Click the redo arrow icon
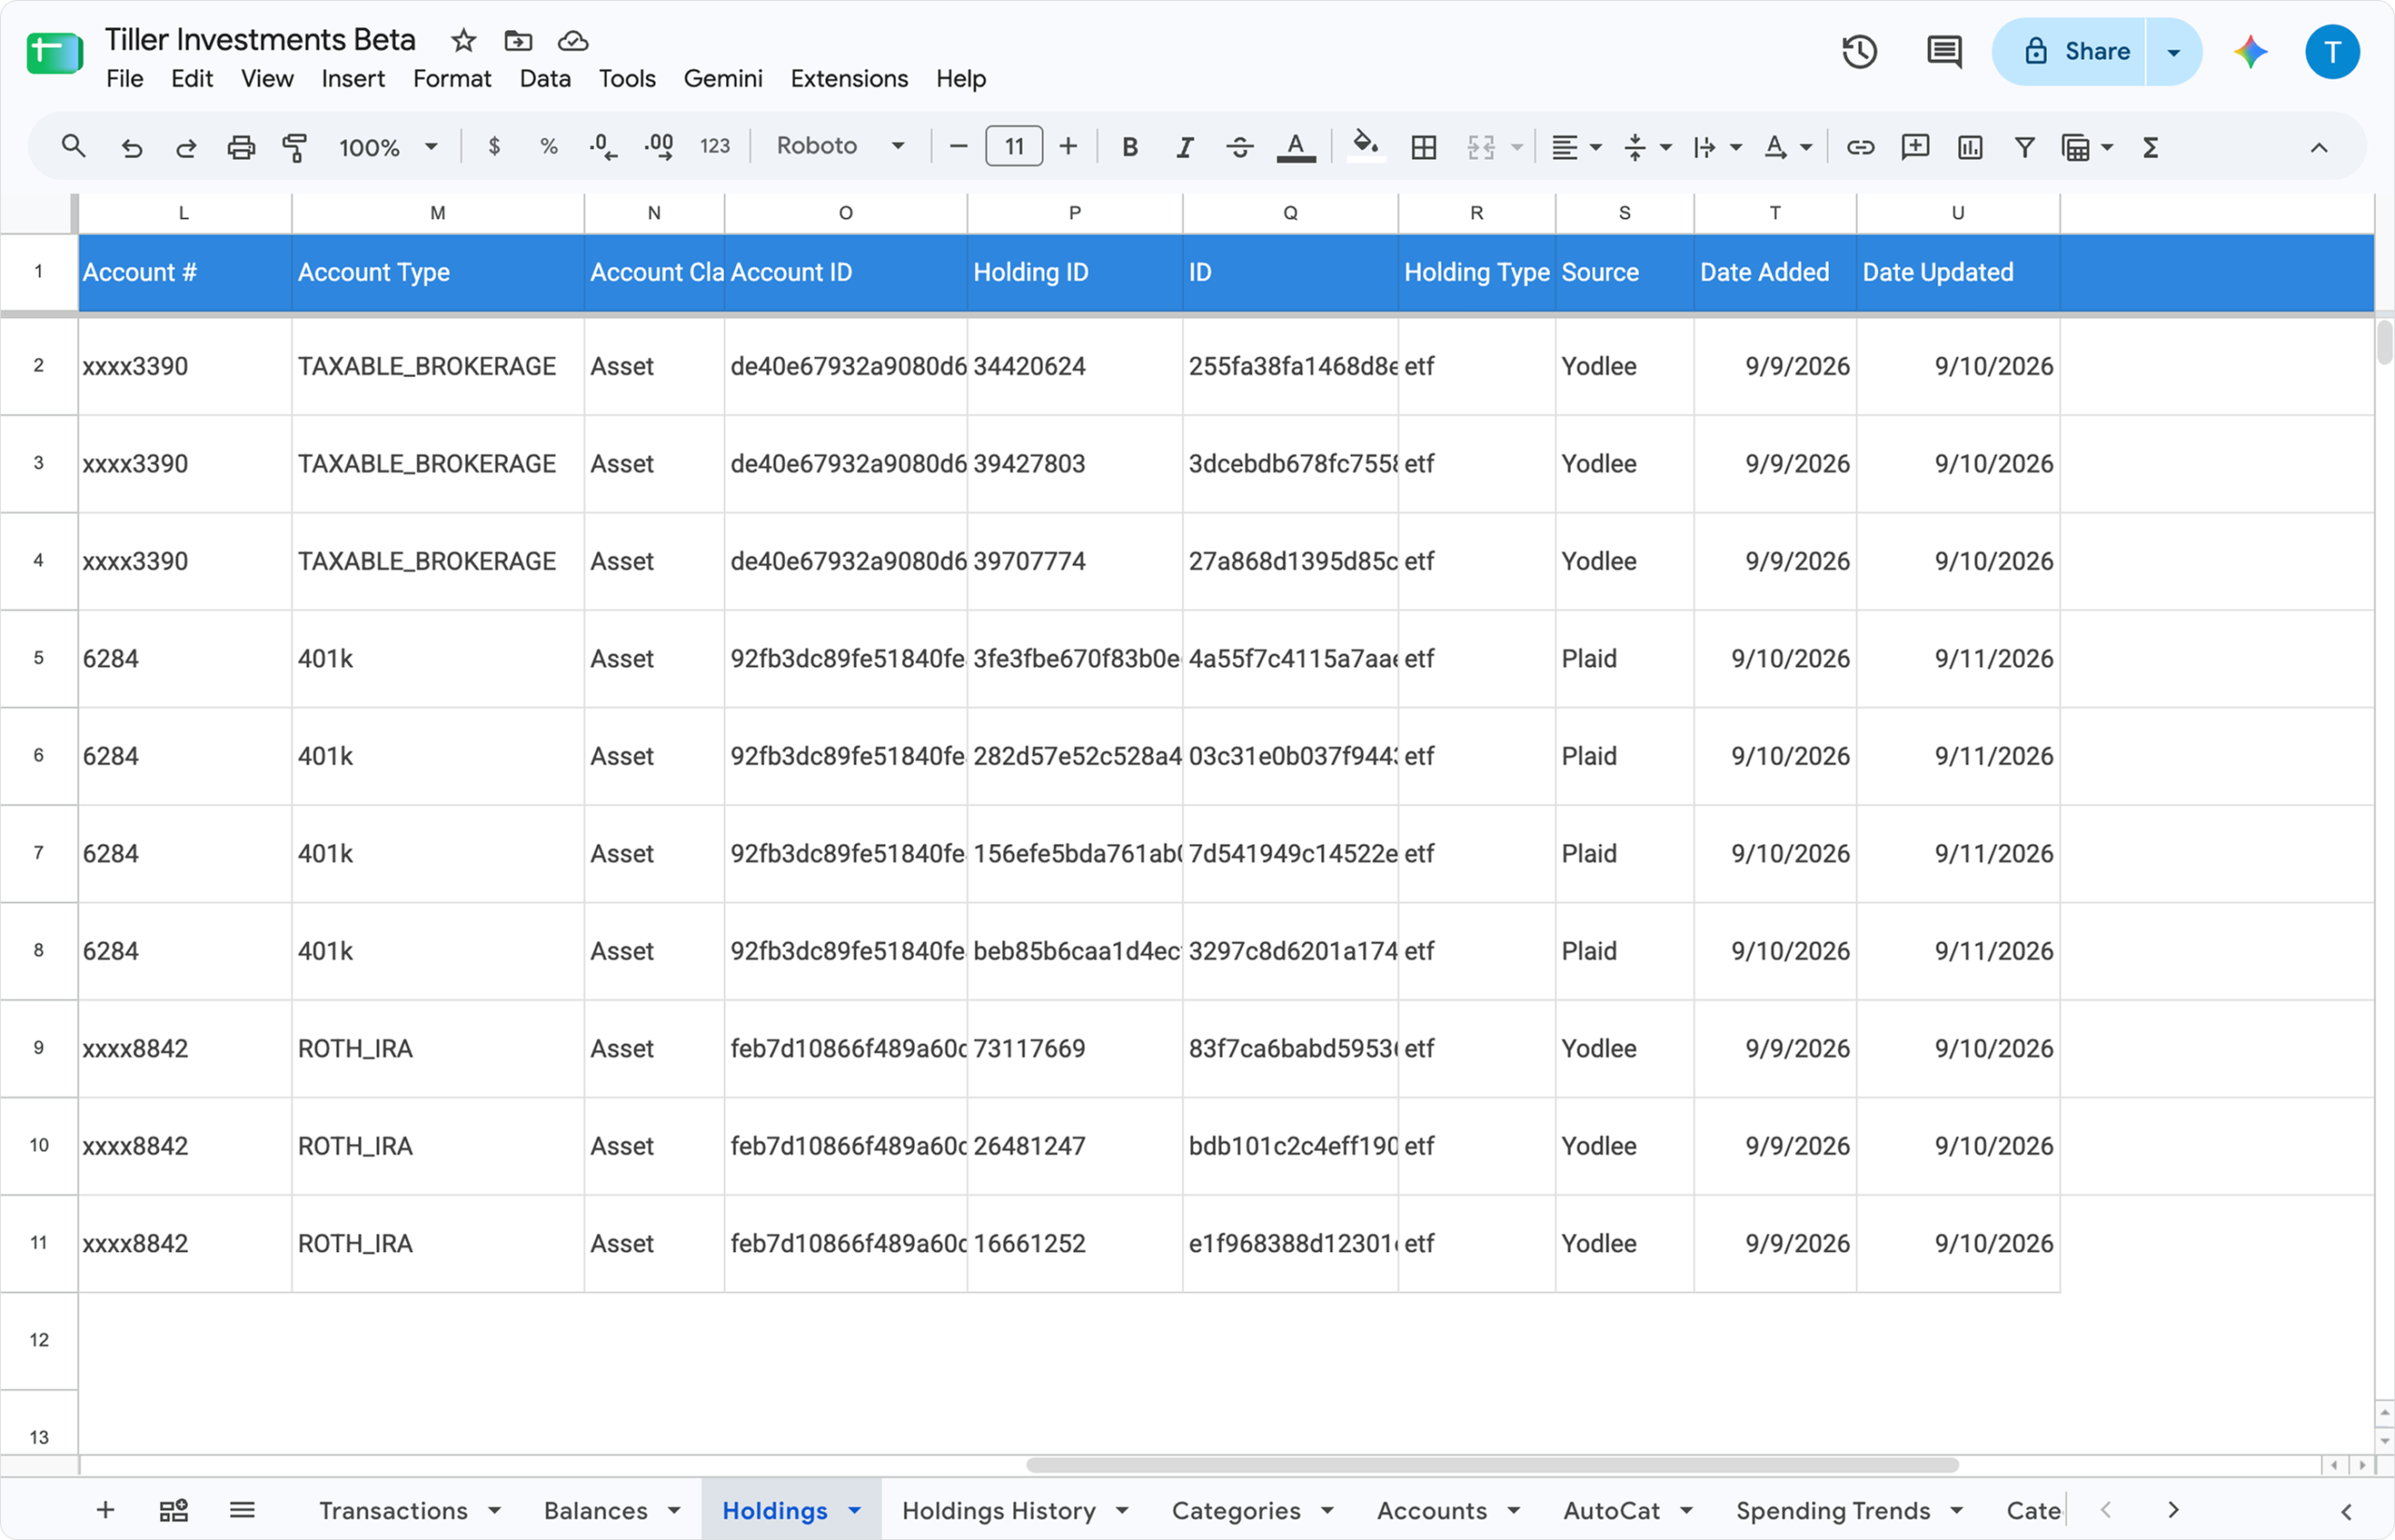Image resolution: width=2395 pixels, height=1540 pixels. click(x=186, y=148)
